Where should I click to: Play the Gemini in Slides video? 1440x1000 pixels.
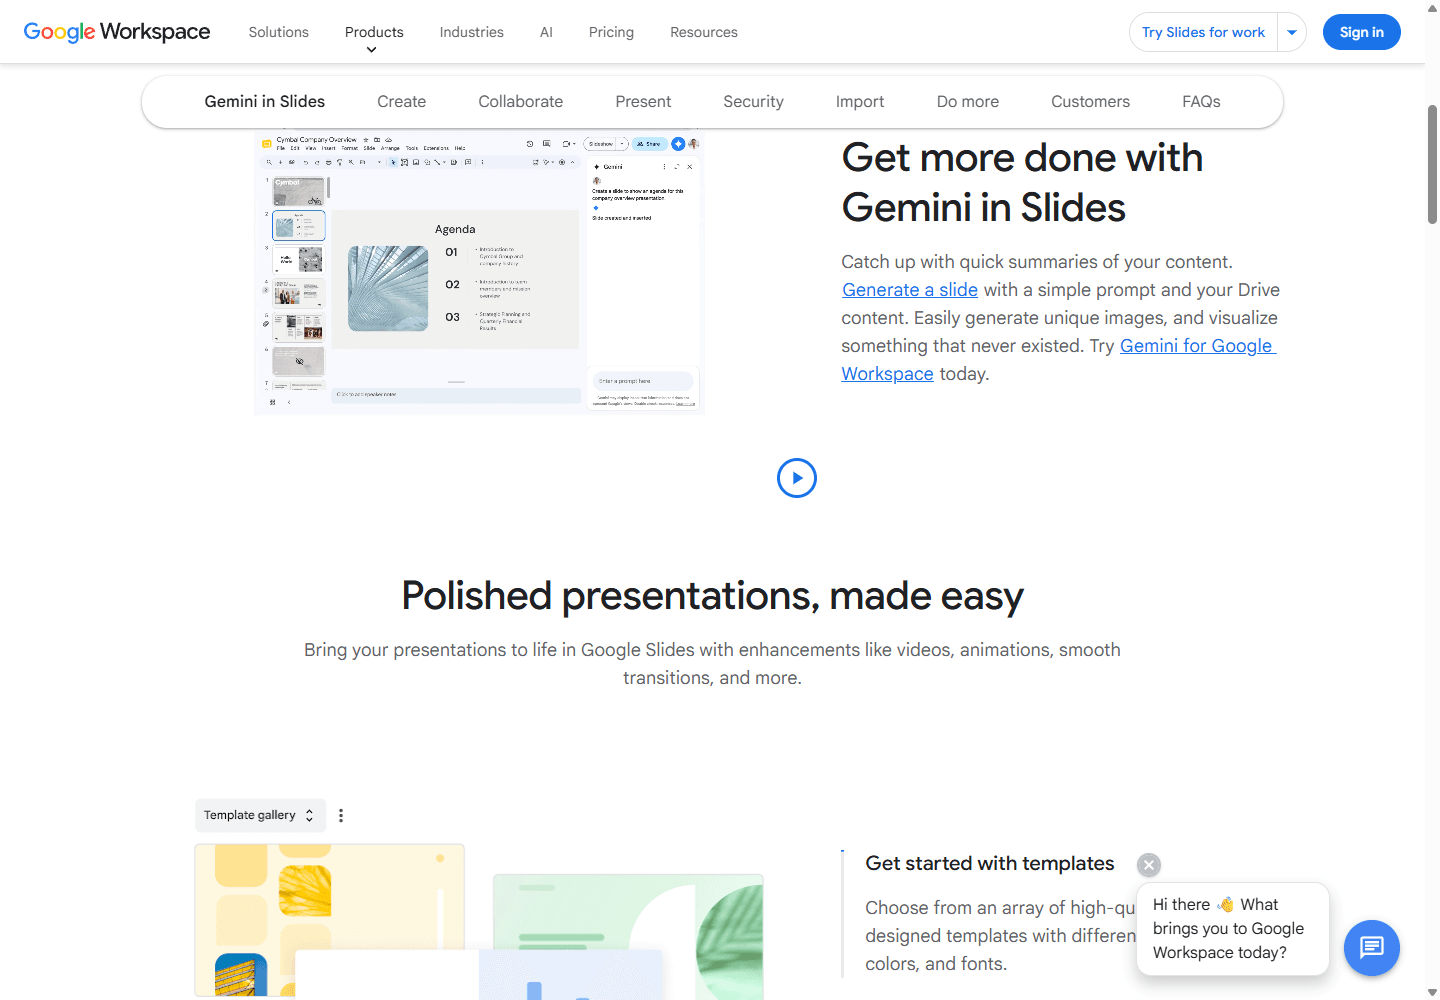[797, 478]
